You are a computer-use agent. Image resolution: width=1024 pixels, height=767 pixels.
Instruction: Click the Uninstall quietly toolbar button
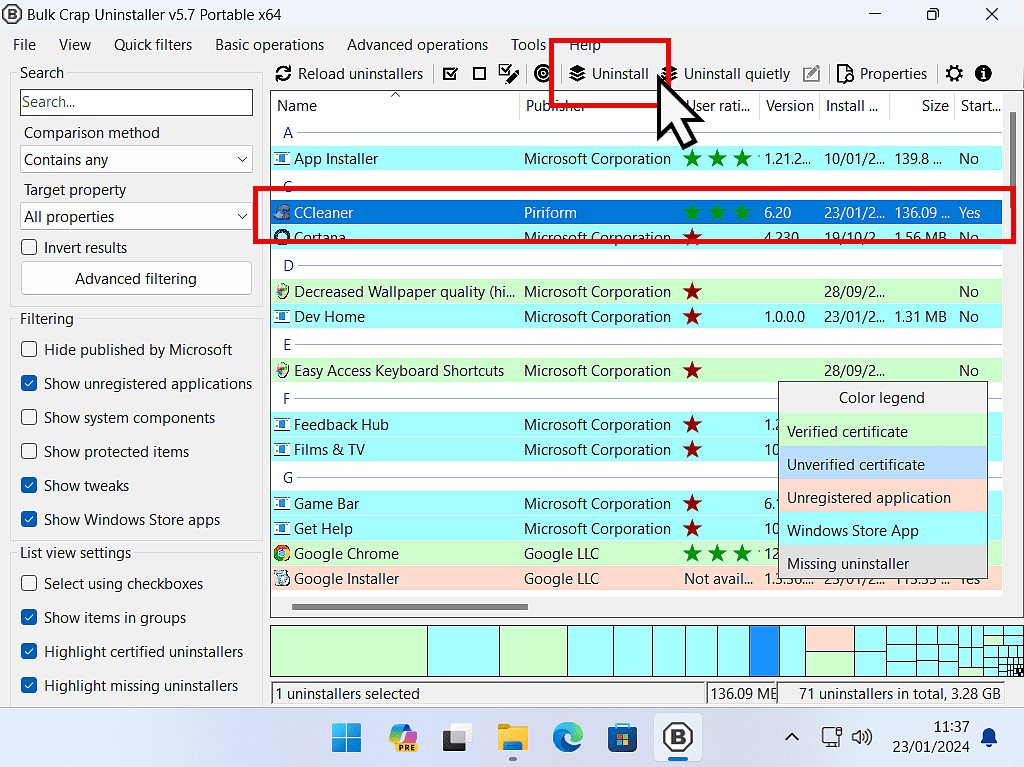point(726,74)
